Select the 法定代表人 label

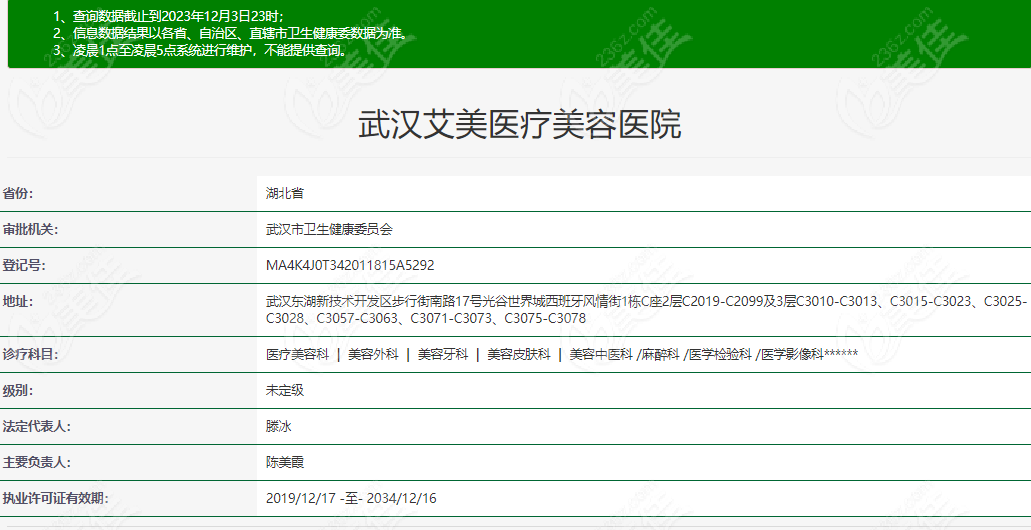pyautogui.click(x=36, y=427)
